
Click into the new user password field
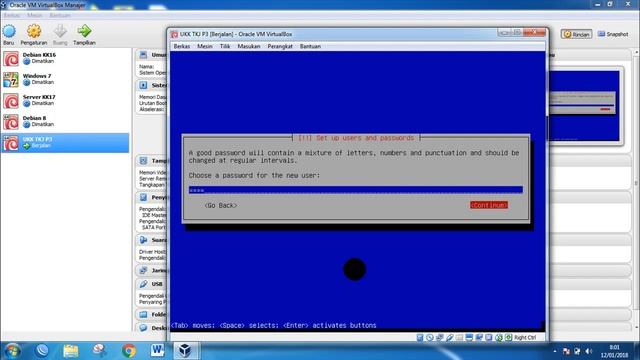point(356,190)
